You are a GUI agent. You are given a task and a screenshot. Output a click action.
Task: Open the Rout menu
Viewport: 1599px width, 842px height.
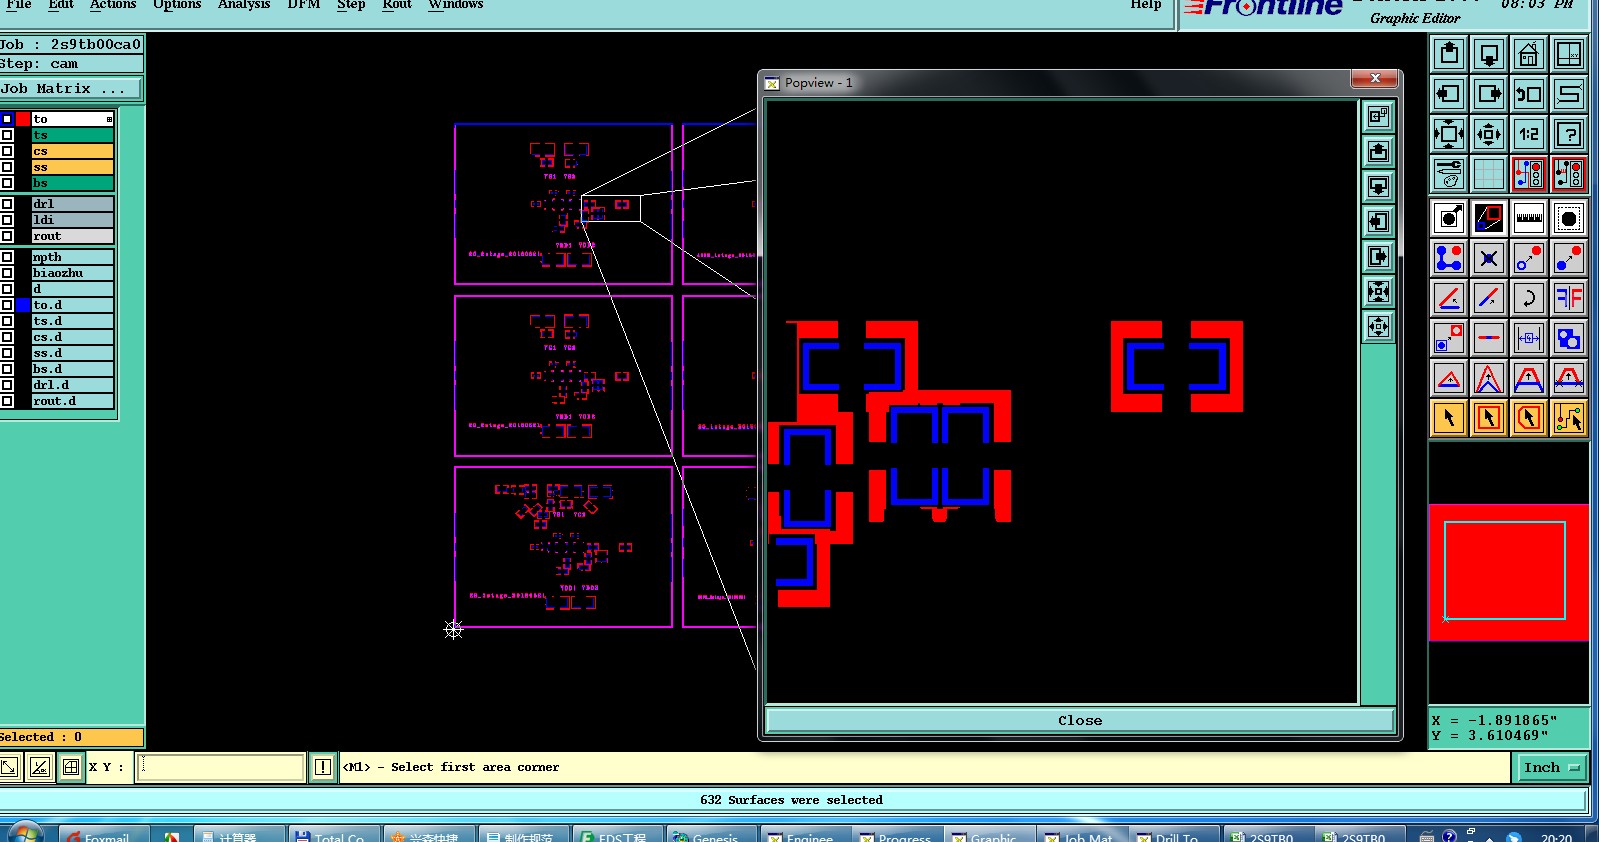click(x=397, y=5)
